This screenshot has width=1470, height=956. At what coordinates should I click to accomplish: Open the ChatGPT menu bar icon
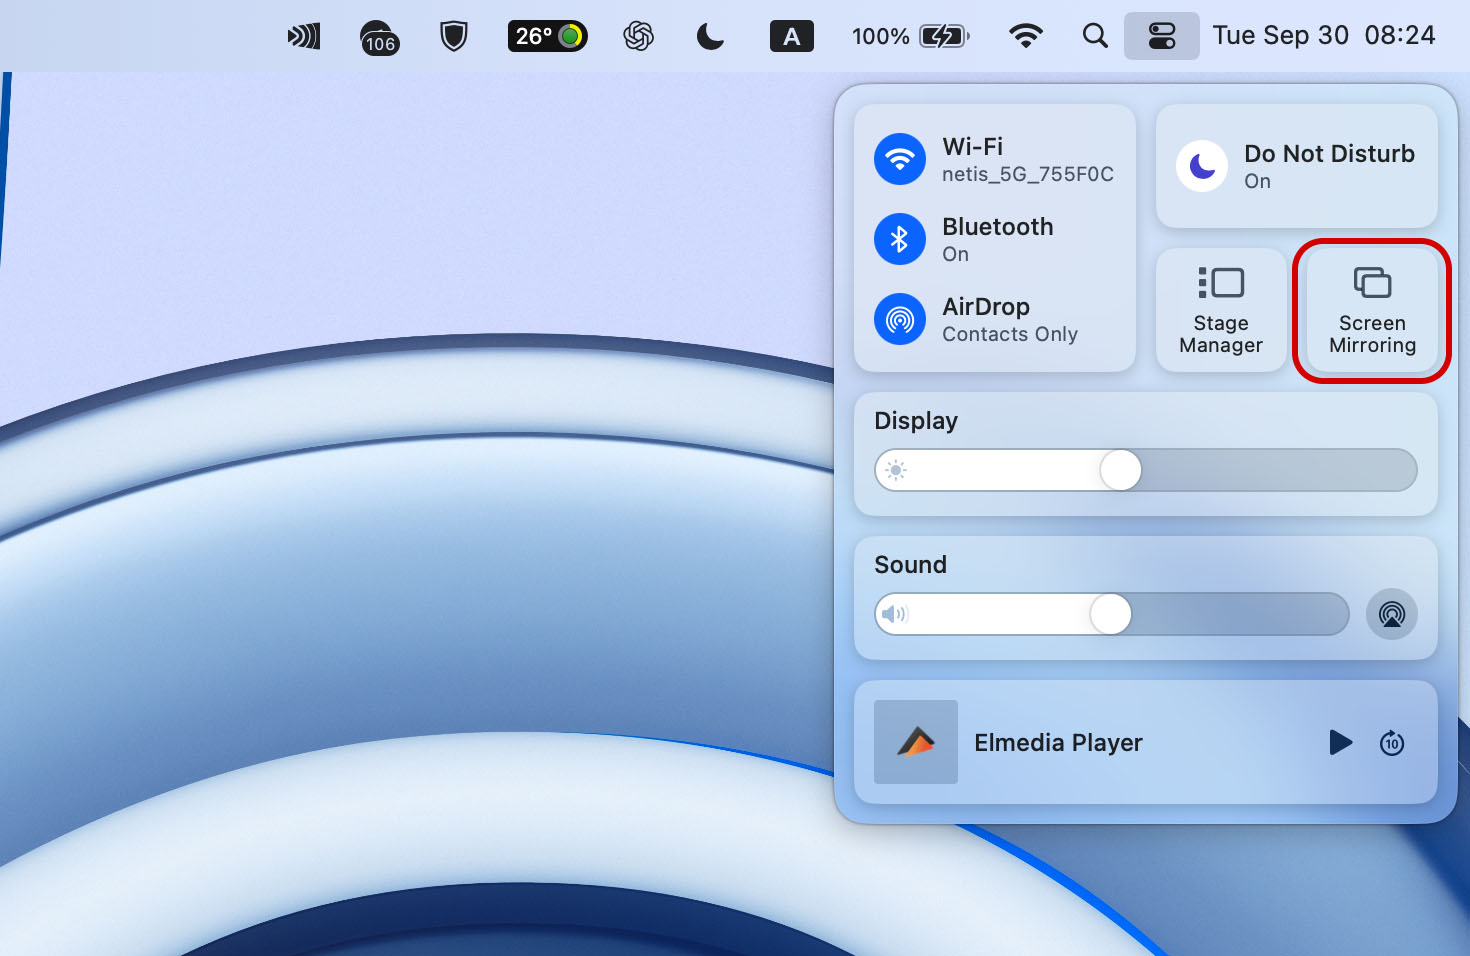tap(638, 37)
